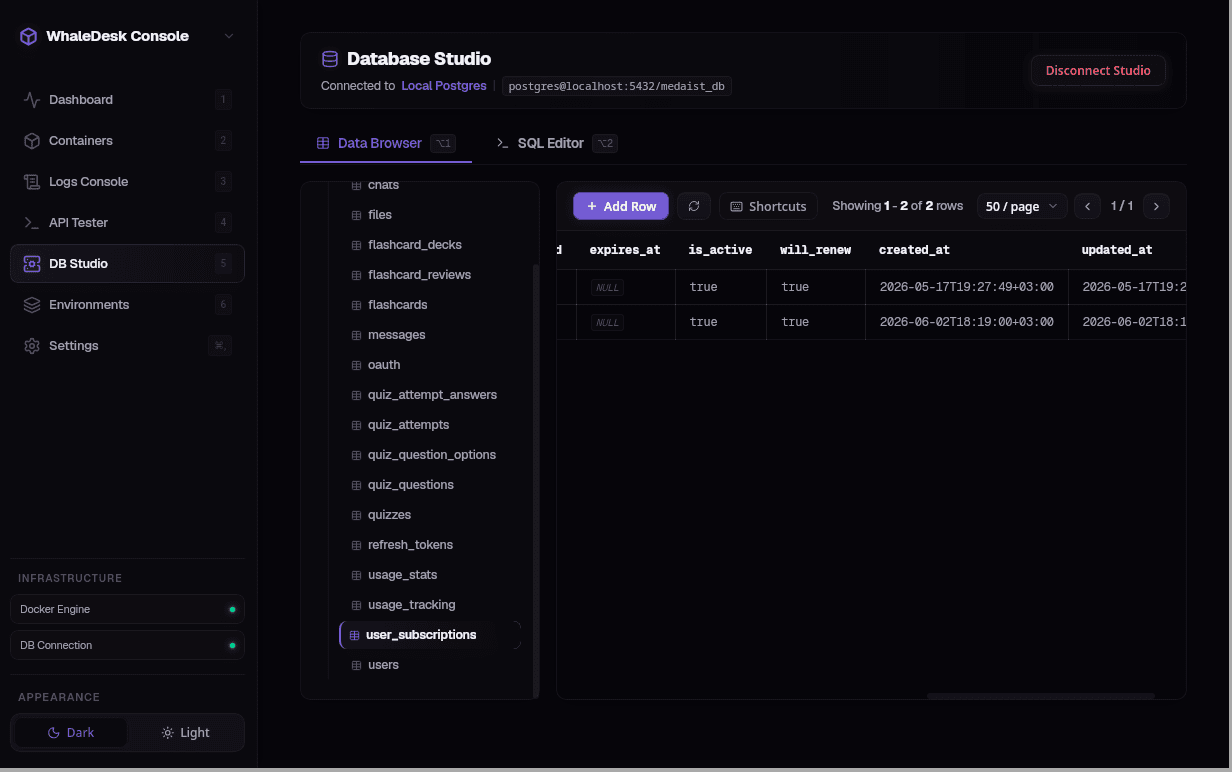1232x772 pixels.
Task: Click the will_renew column header
Action: pos(816,250)
